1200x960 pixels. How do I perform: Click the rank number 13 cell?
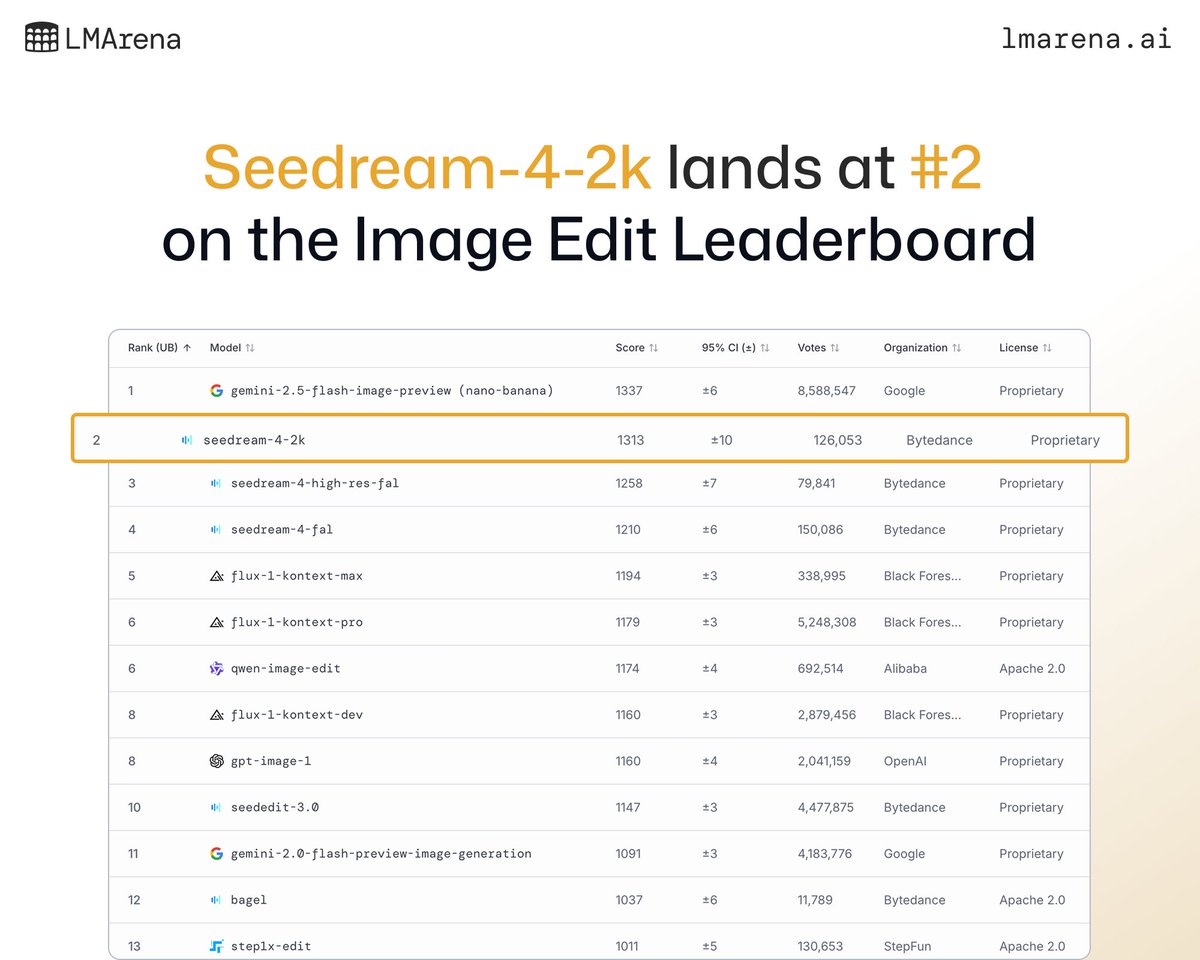(x=134, y=946)
